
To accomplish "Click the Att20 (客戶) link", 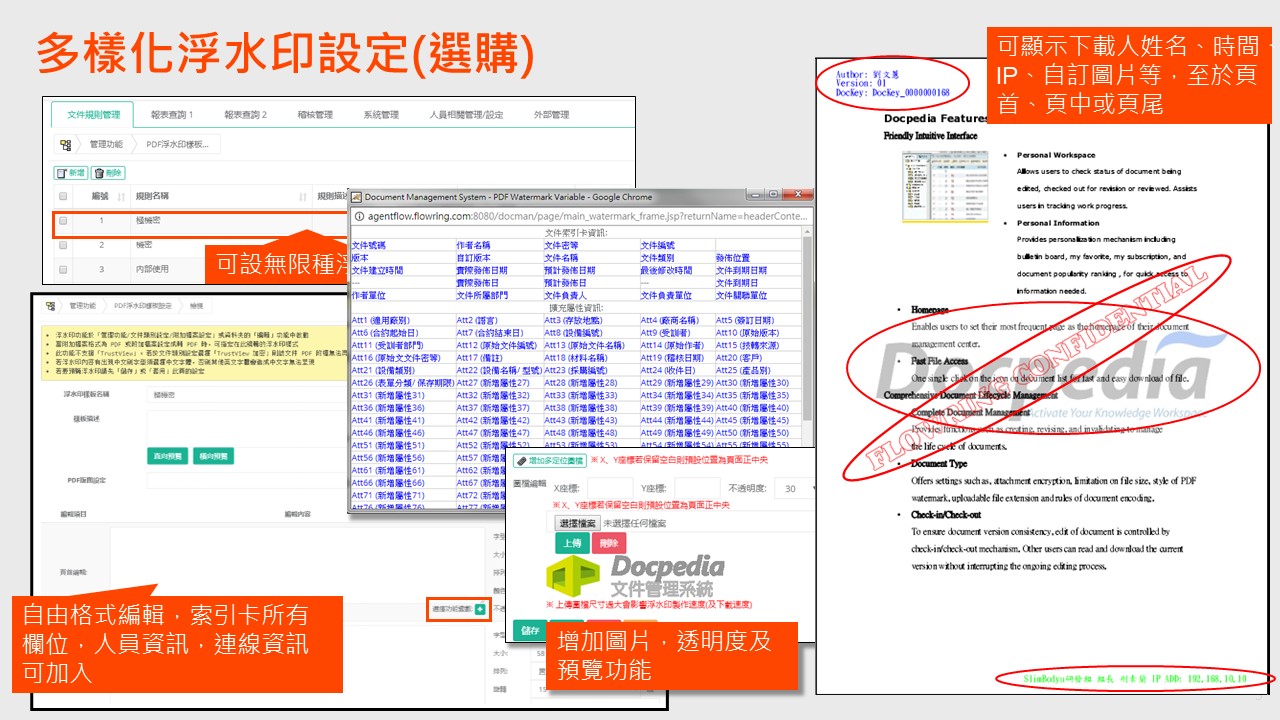I will [x=739, y=357].
